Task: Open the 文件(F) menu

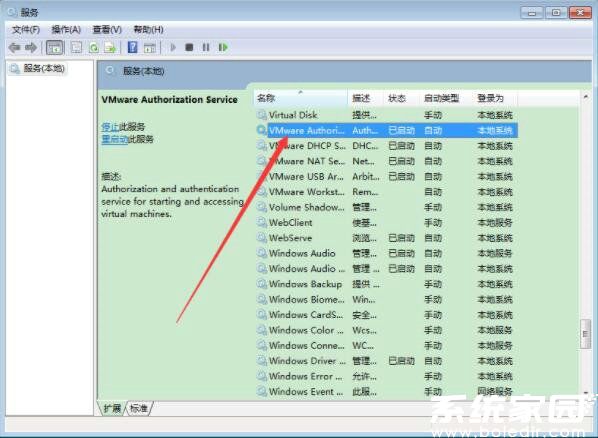Action: point(26,30)
